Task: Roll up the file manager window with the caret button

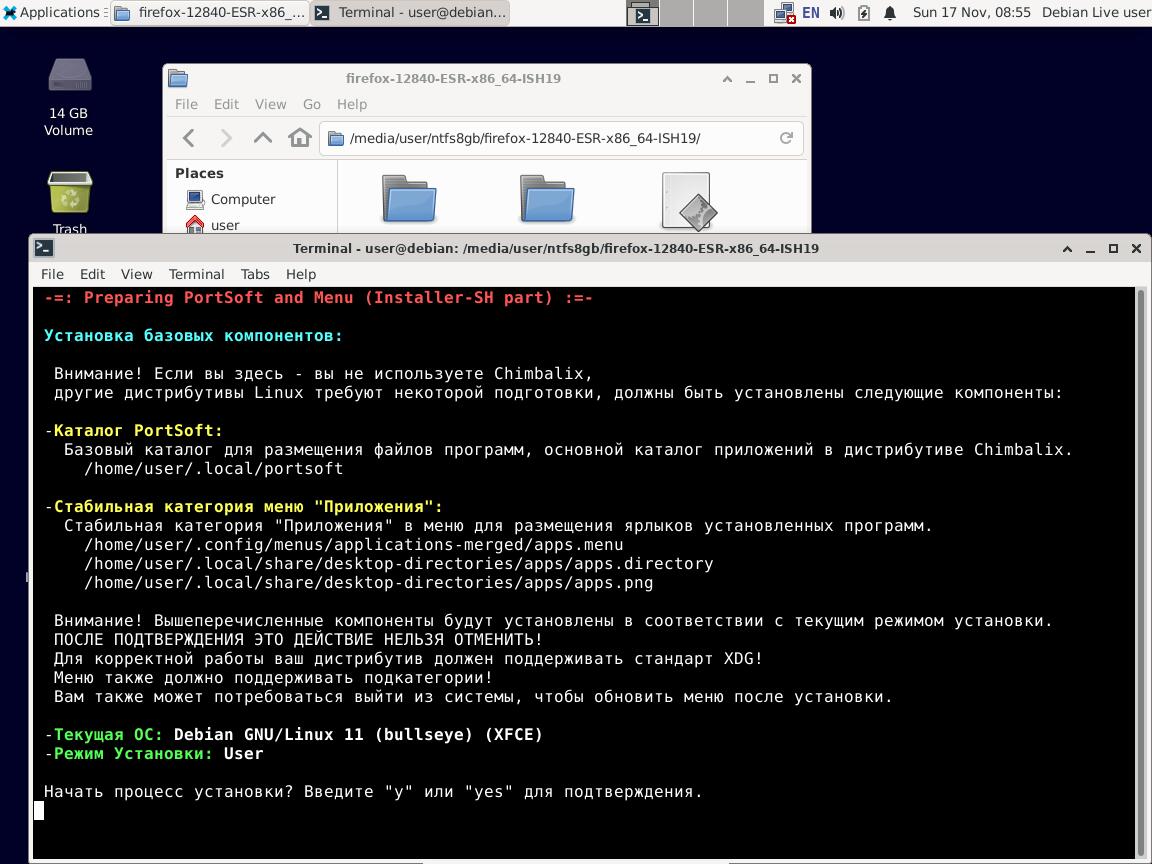Action: [x=727, y=79]
